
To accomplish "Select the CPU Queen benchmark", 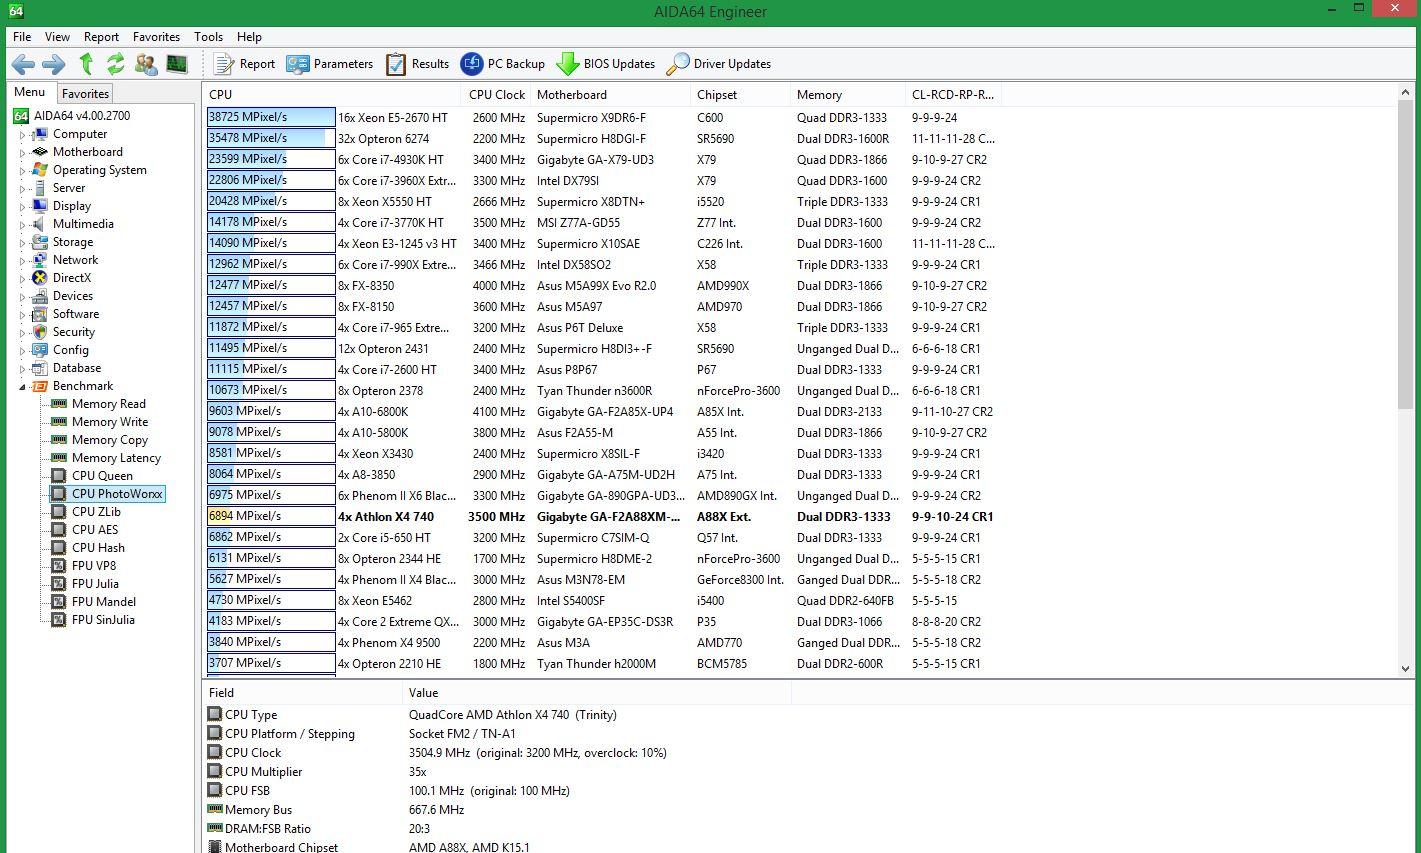I will point(102,476).
